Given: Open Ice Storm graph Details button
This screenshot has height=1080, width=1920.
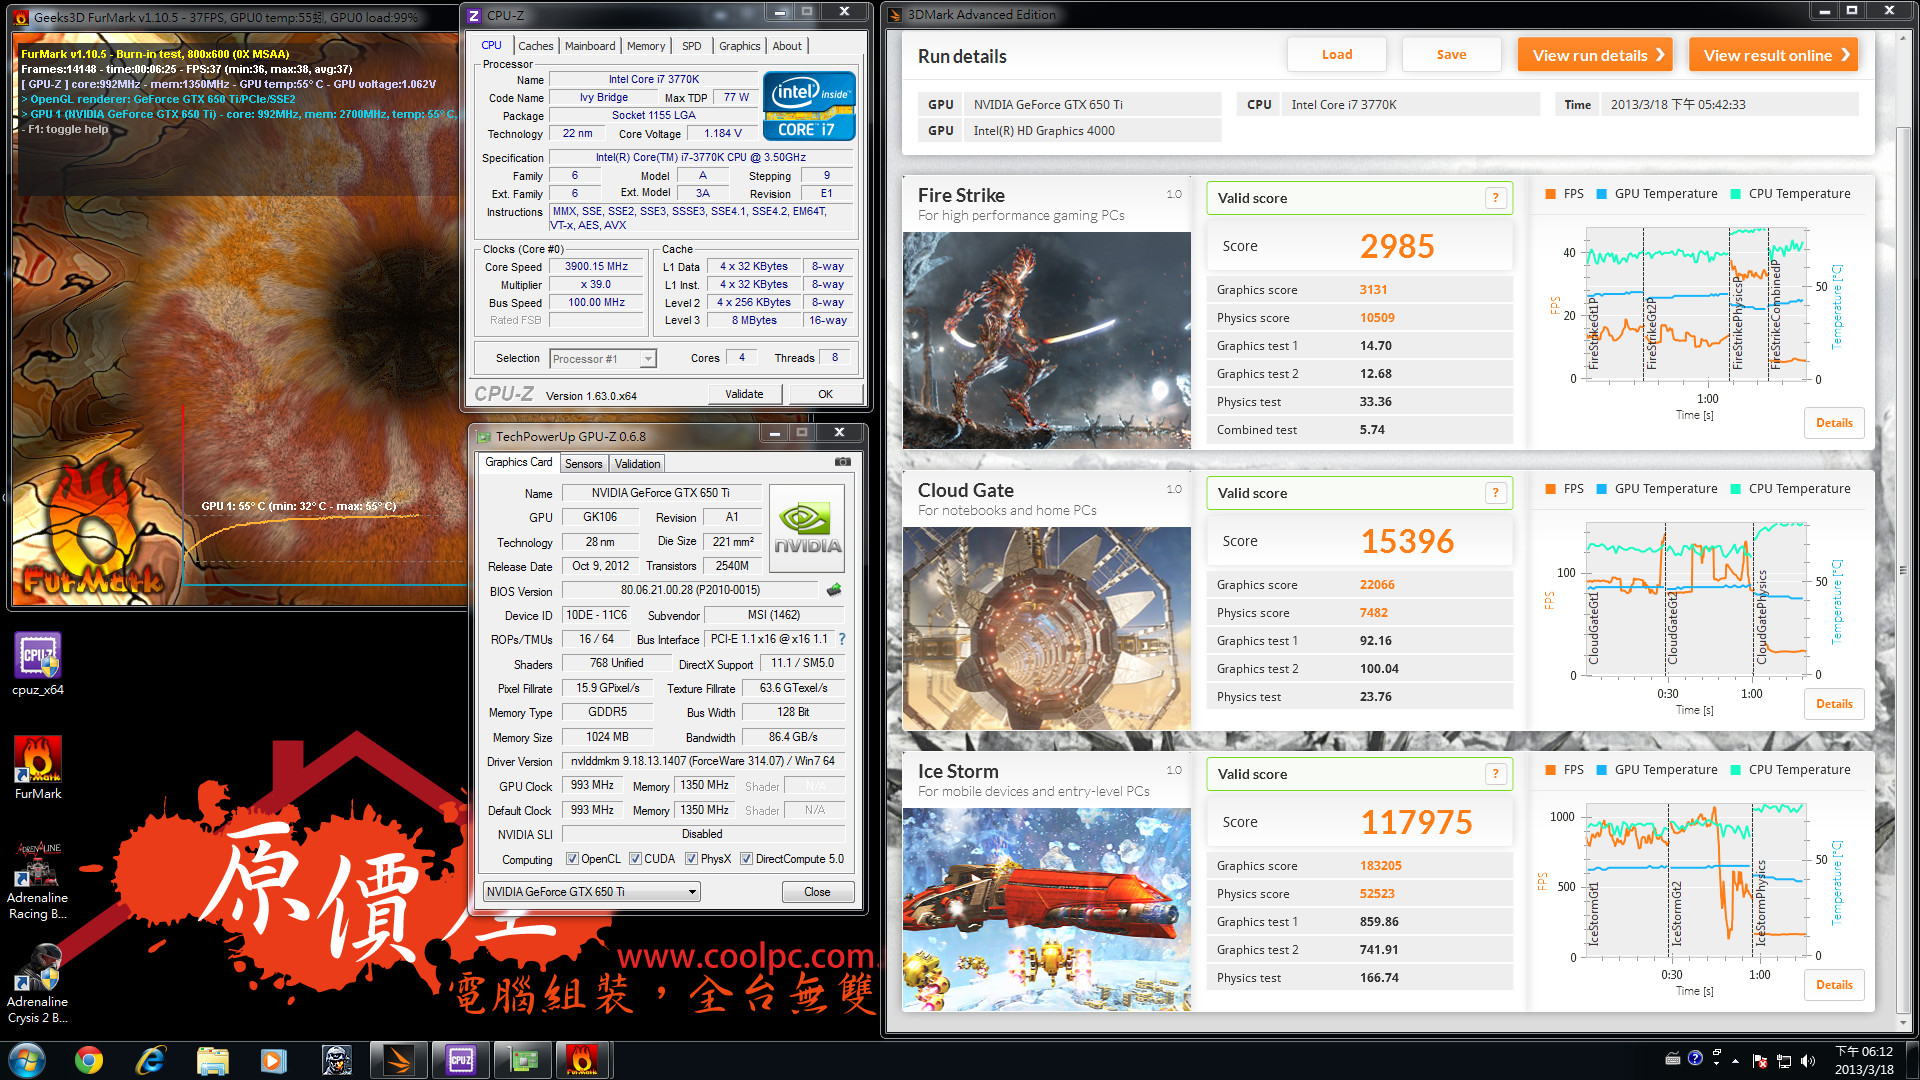Looking at the screenshot, I should (1834, 985).
